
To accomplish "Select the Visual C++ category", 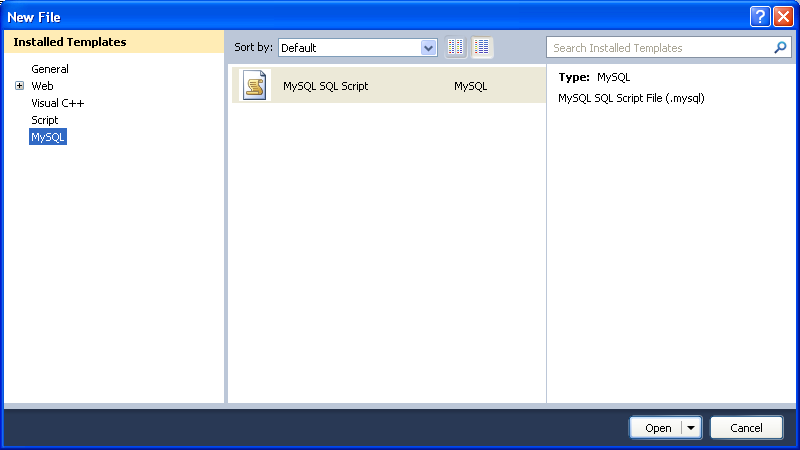I will click(58, 103).
